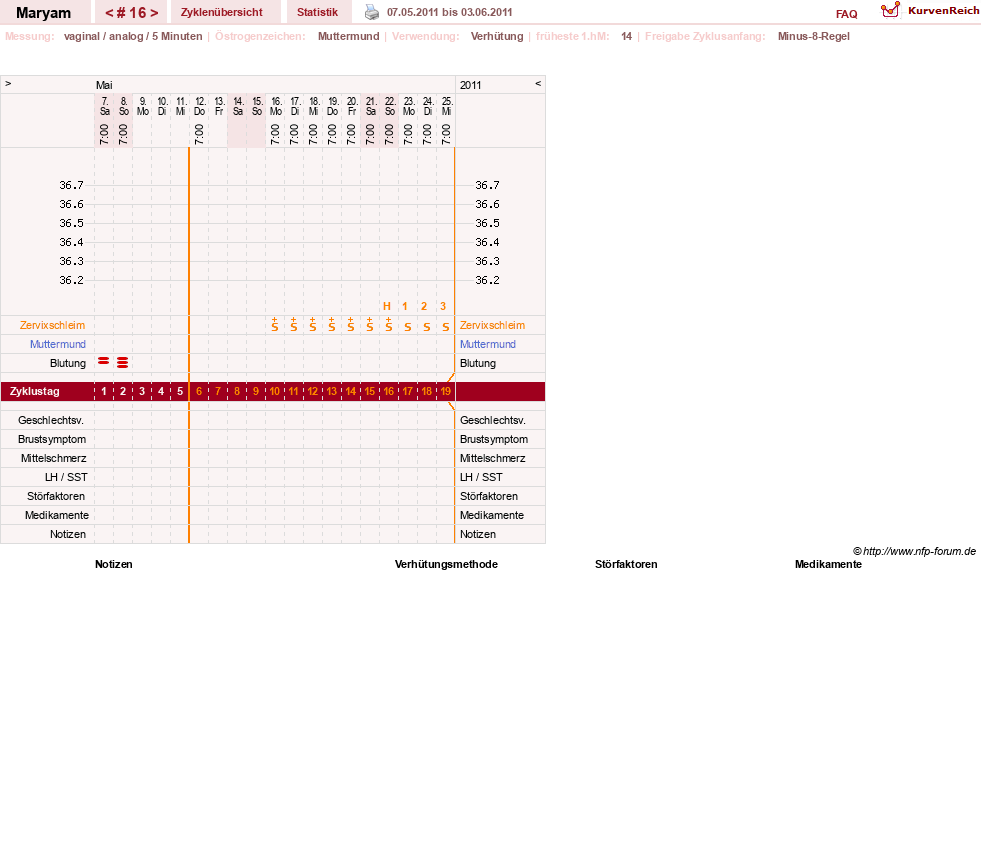The image size is (981, 843).
Task: Open the Zyklenübersicht tab
Action: click(221, 13)
